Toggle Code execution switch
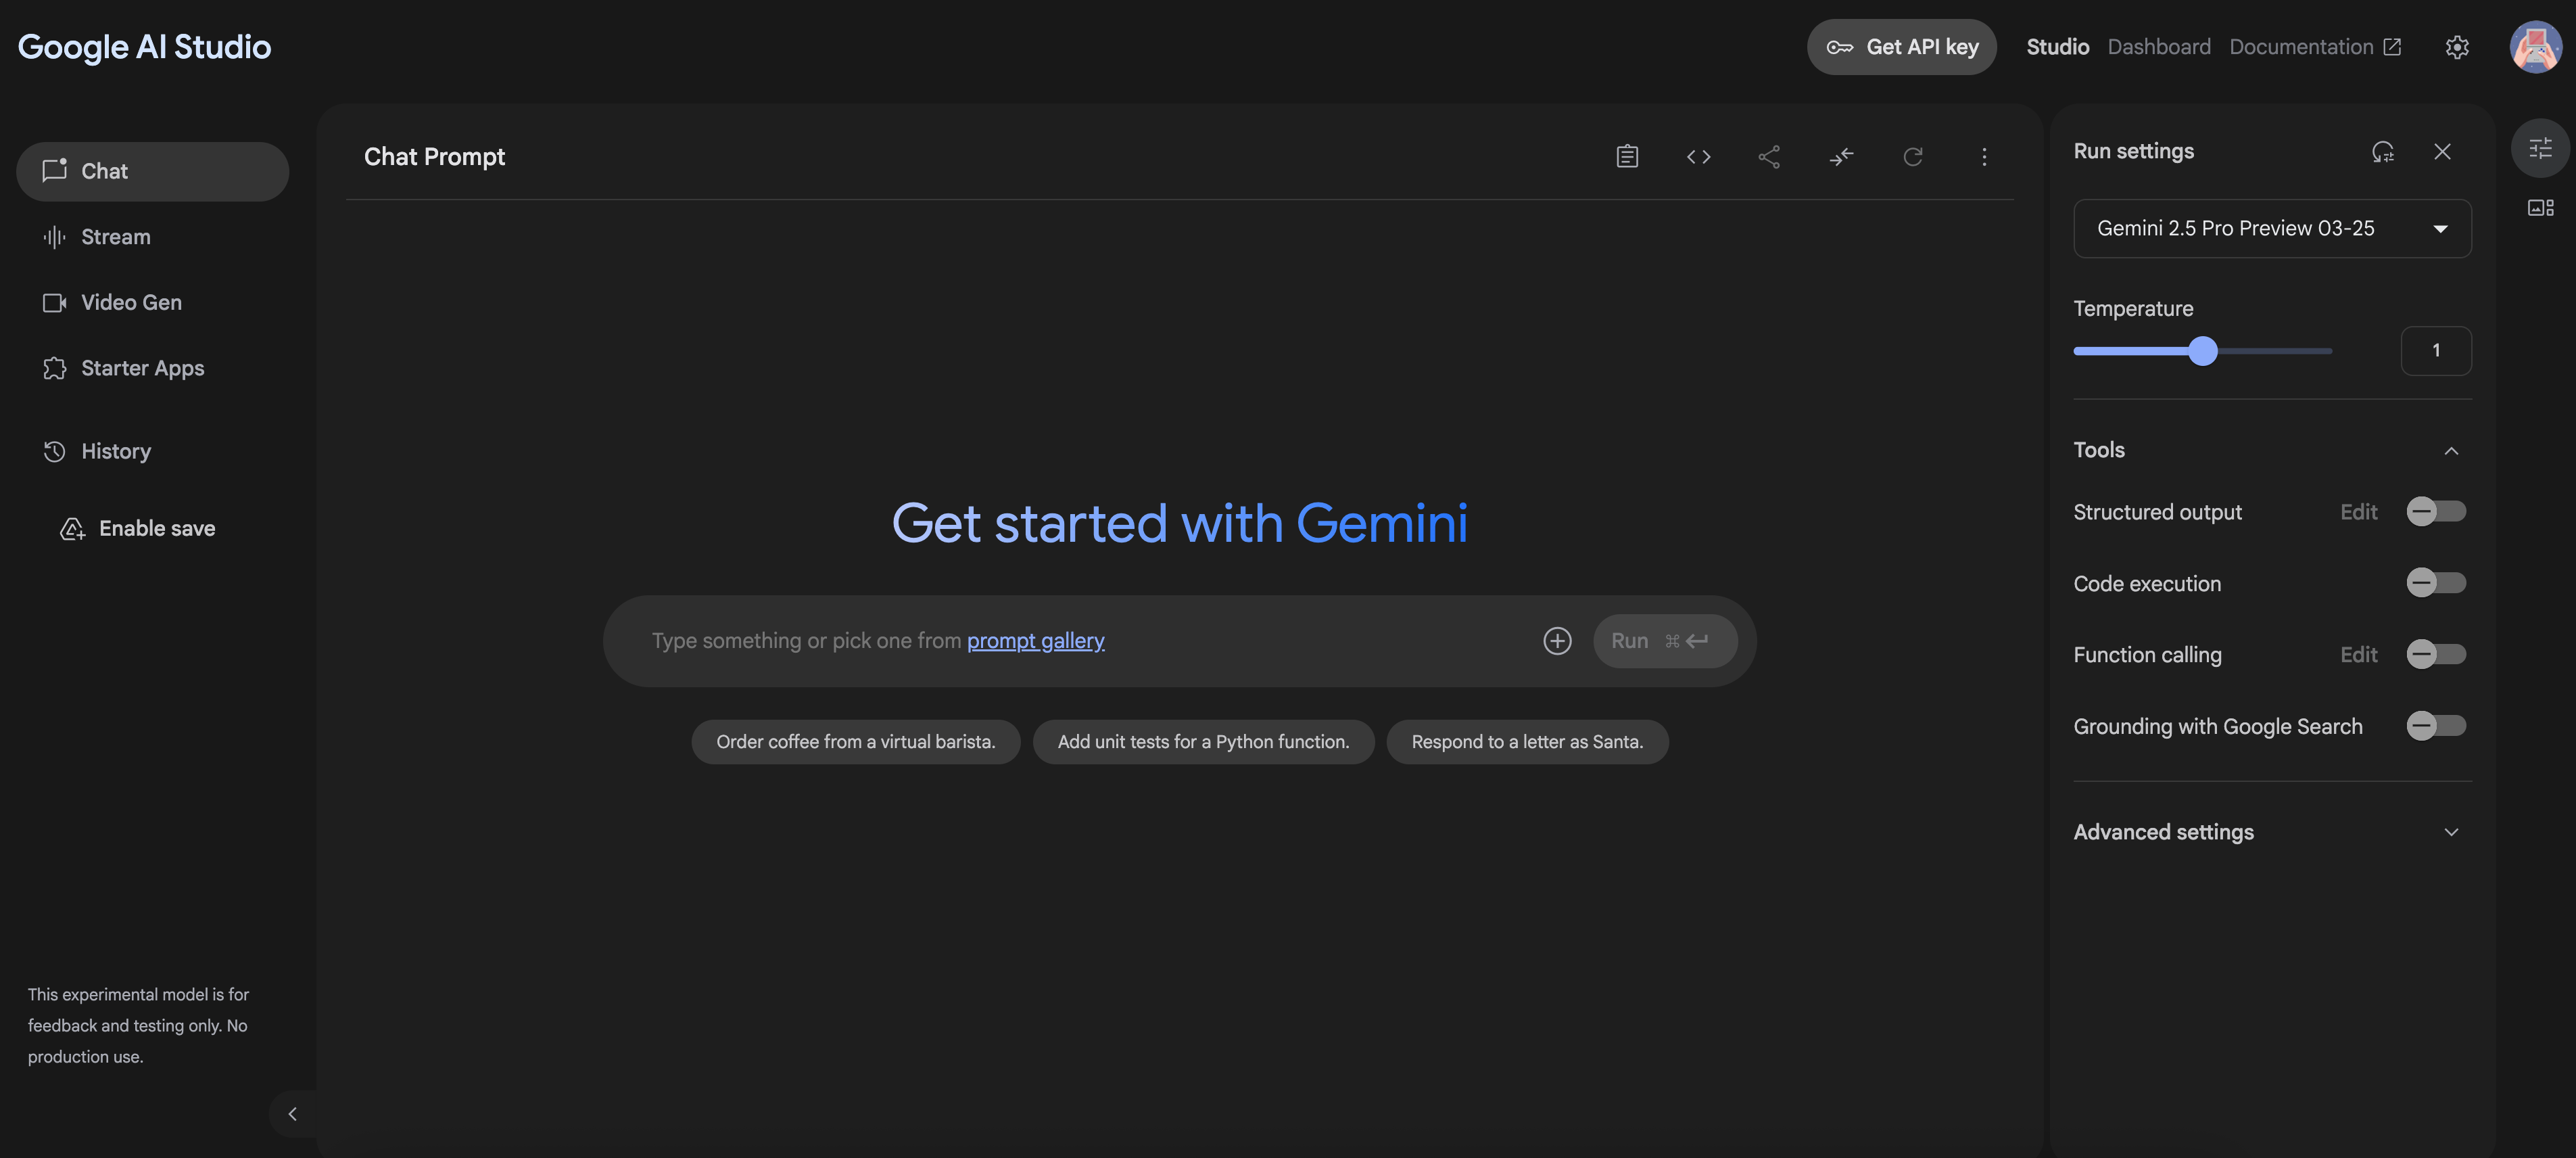This screenshot has height=1158, width=2576. (2436, 583)
